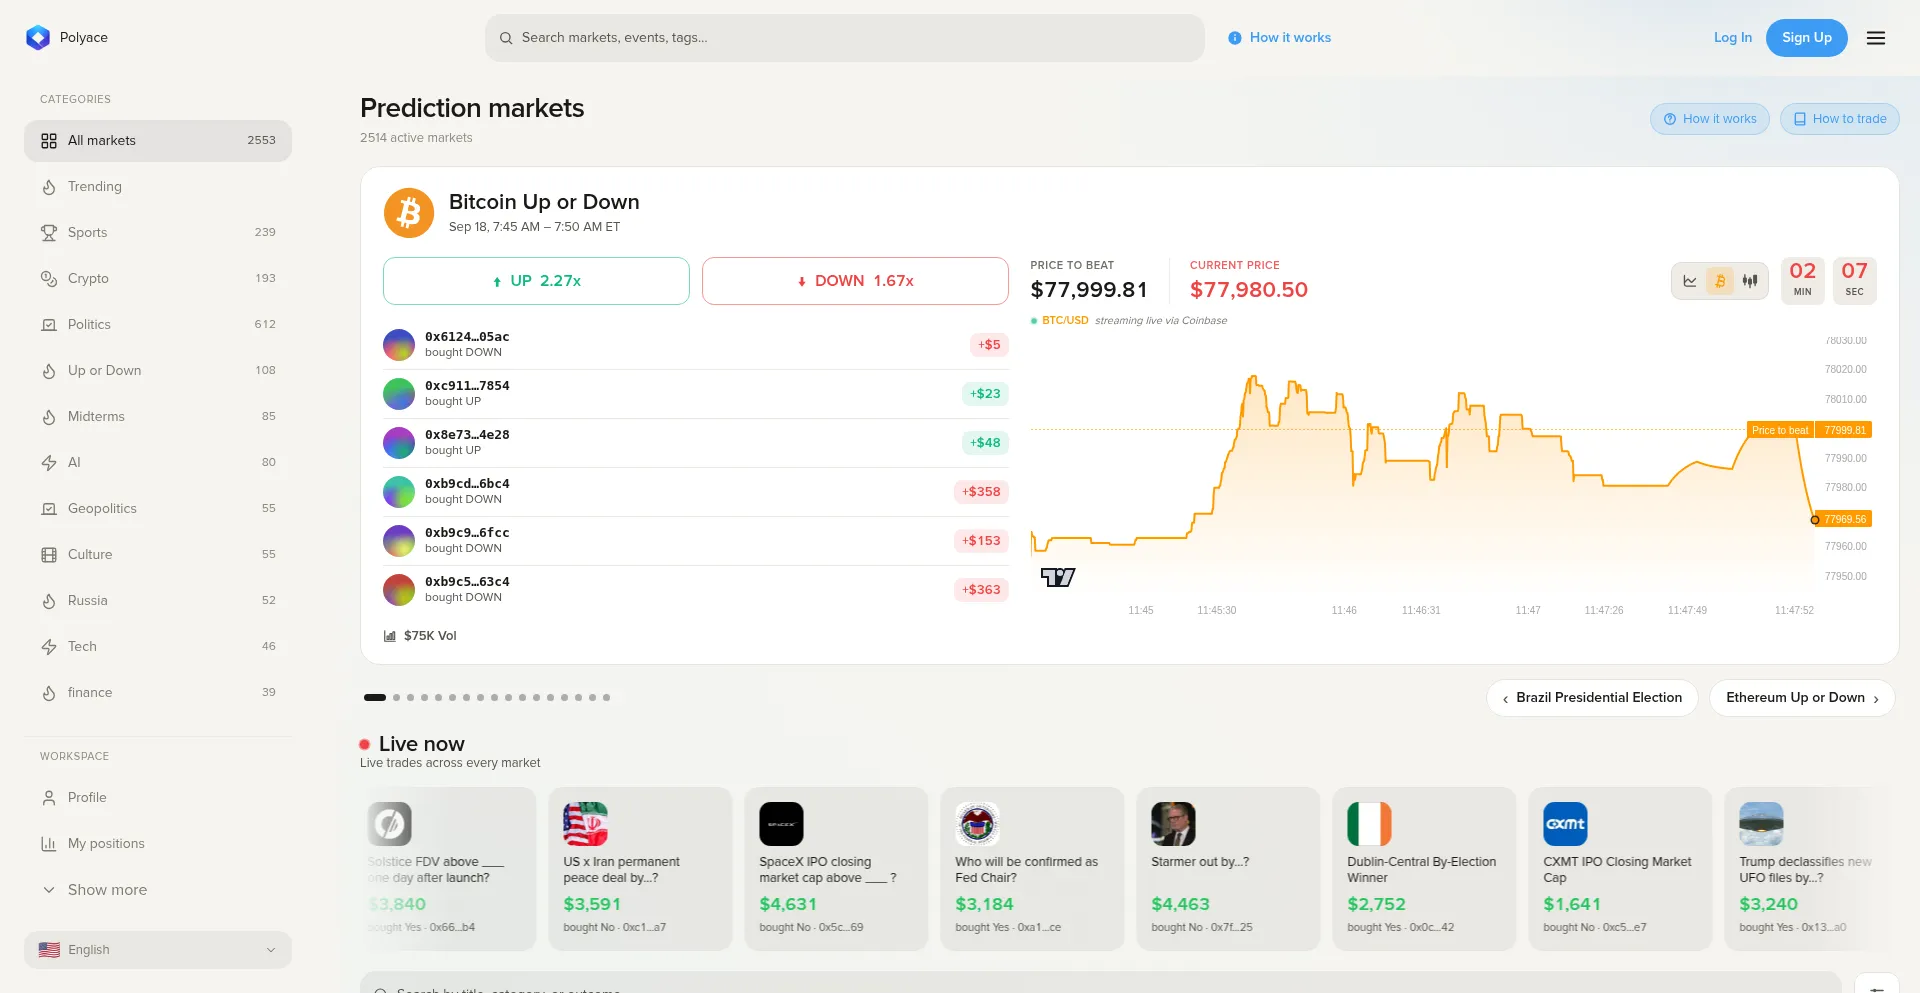Click the 77969.56 current price marker
The image size is (1920, 993).
tap(1845, 519)
